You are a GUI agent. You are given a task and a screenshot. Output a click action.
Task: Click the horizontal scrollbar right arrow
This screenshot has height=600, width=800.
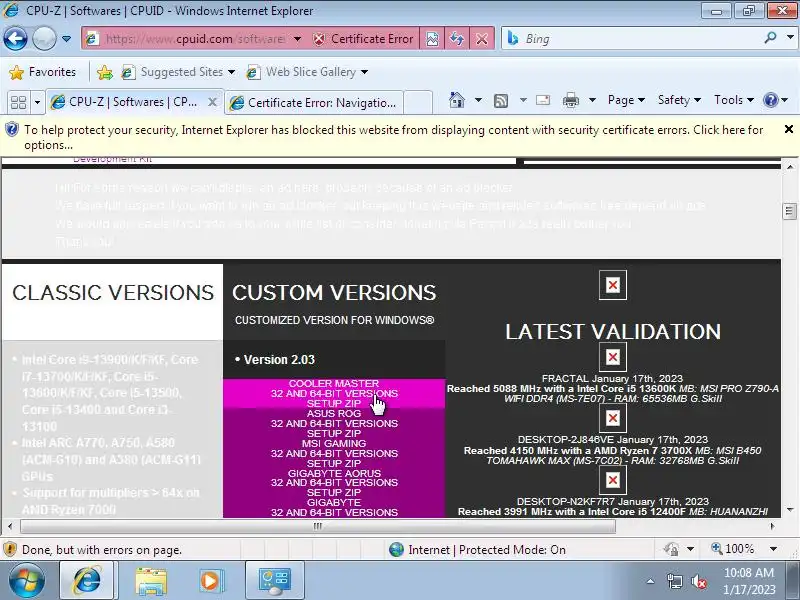click(x=772, y=526)
